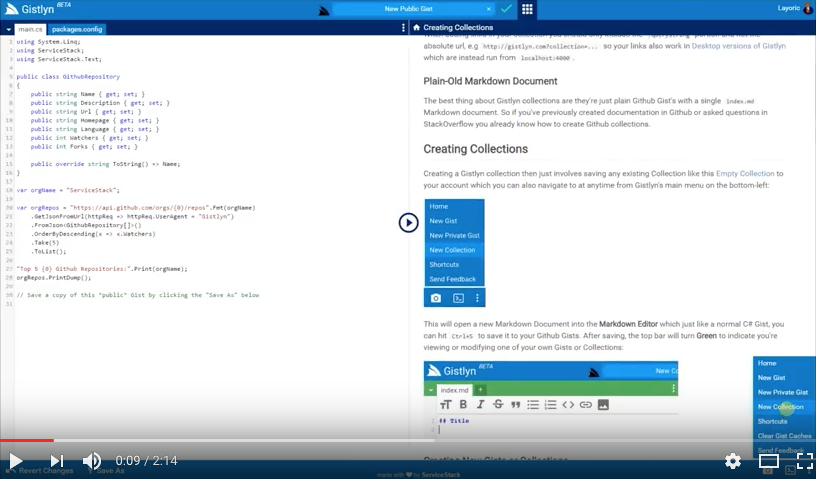This screenshot has width=816, height=479.
Task: Open the video settings gear
Action: pyautogui.click(x=732, y=461)
